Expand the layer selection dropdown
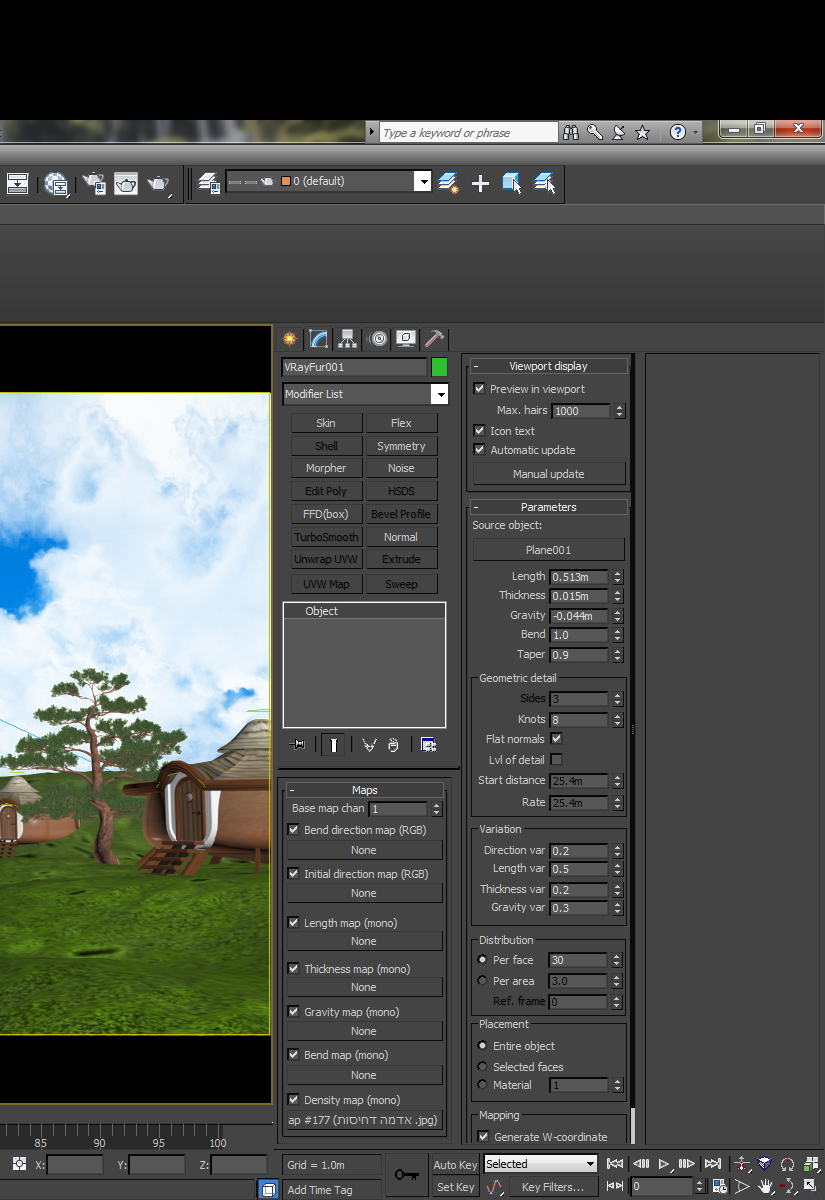The width and height of the screenshot is (825, 1200). tap(423, 181)
